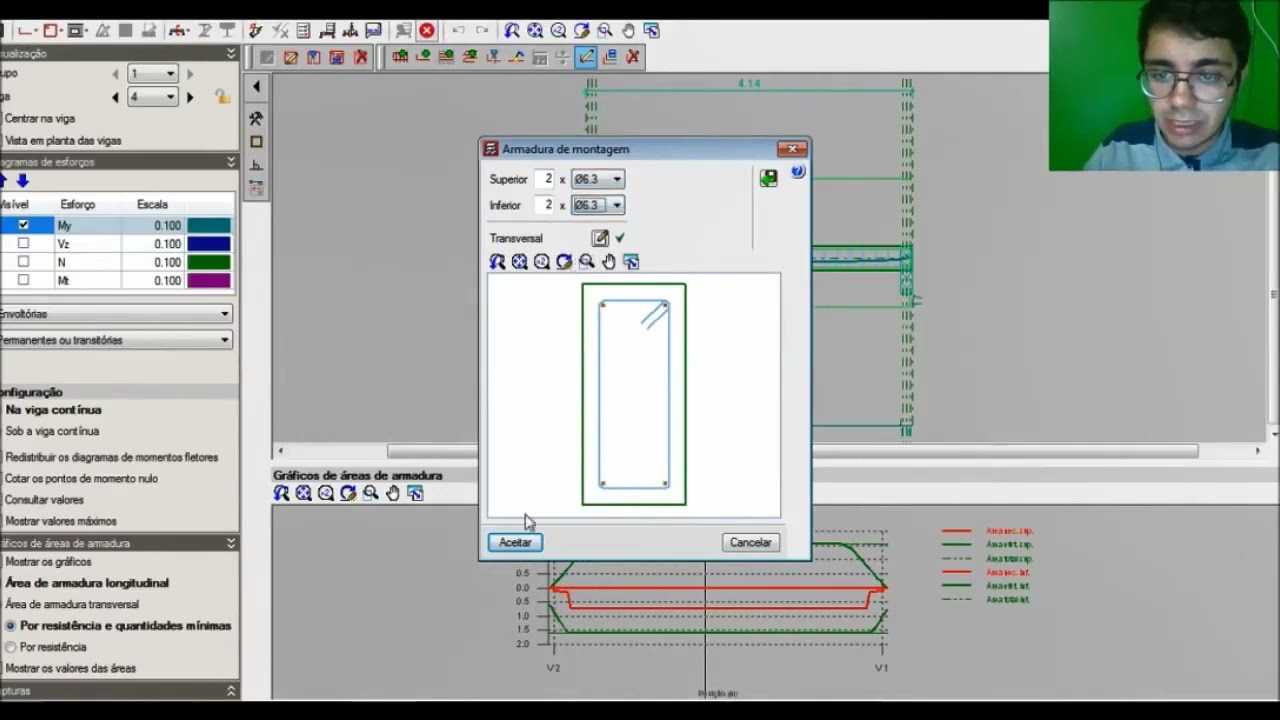Viewport: 1280px width, 720px height.
Task: Select Consultar valores option
Action: (x=44, y=500)
